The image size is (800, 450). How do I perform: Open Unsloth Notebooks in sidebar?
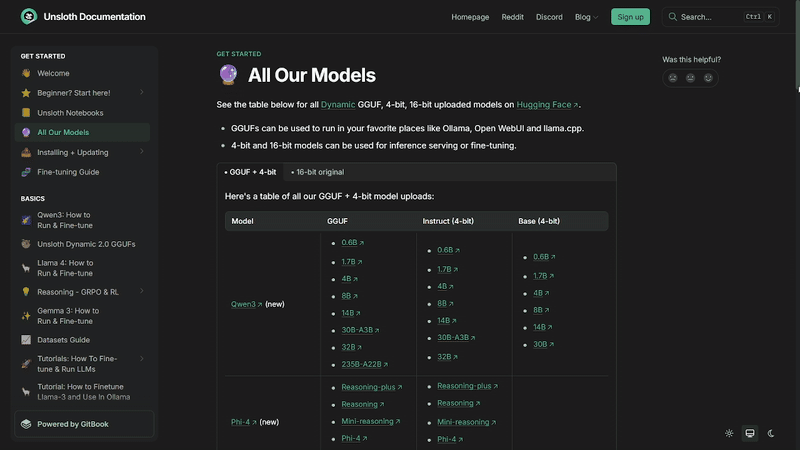pyautogui.click(x=82, y=113)
